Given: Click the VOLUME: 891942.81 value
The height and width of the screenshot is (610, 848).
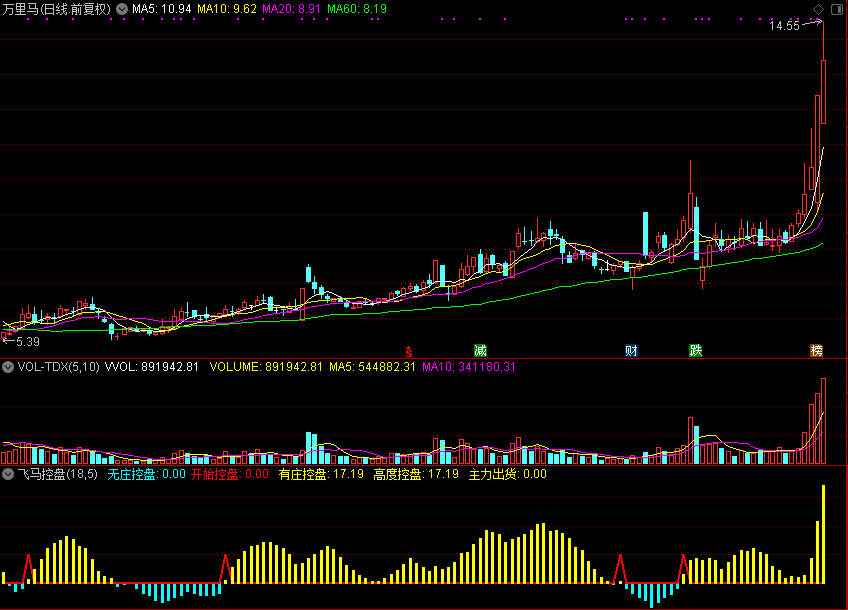Looking at the screenshot, I should [266, 367].
